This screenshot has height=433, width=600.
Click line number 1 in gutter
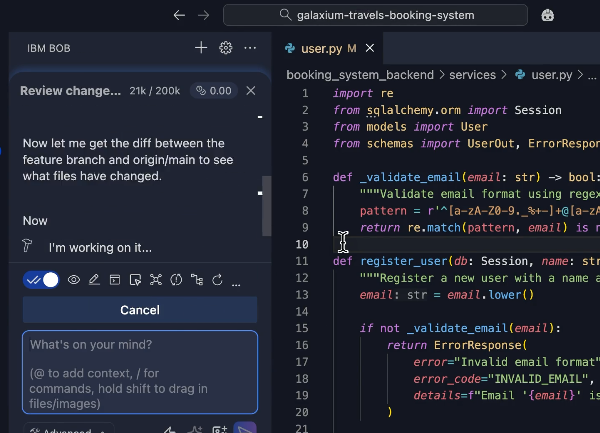[x=305, y=93]
